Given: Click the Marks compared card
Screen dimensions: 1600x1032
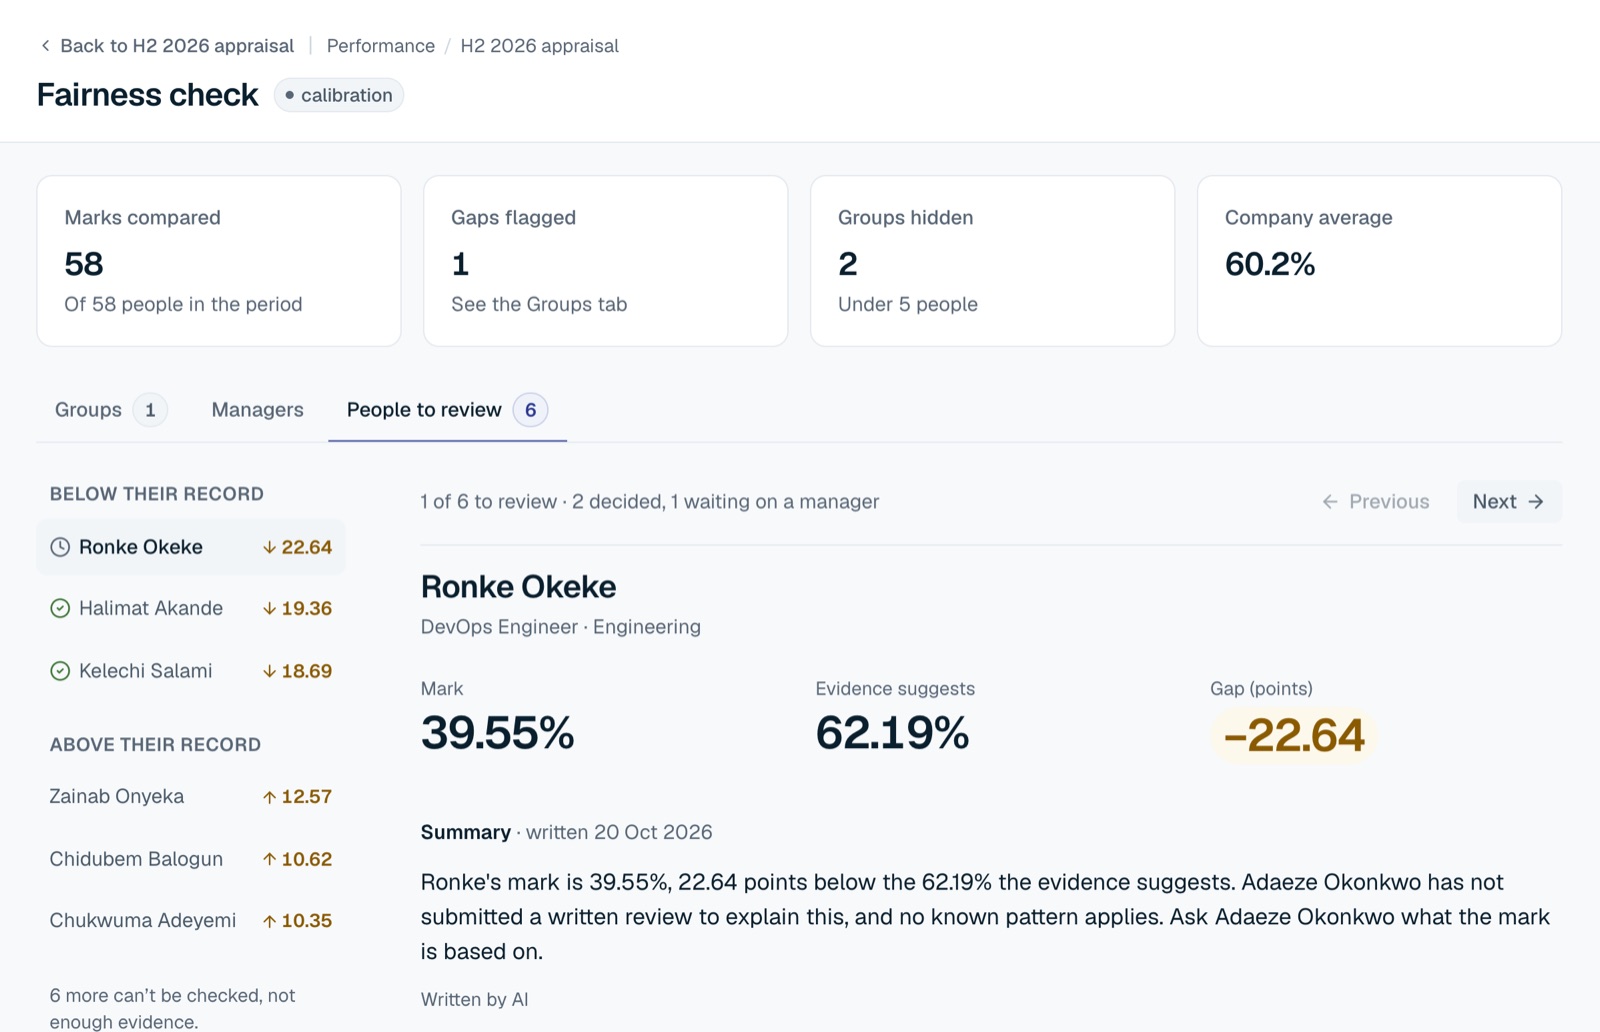Looking at the screenshot, I should pos(219,261).
